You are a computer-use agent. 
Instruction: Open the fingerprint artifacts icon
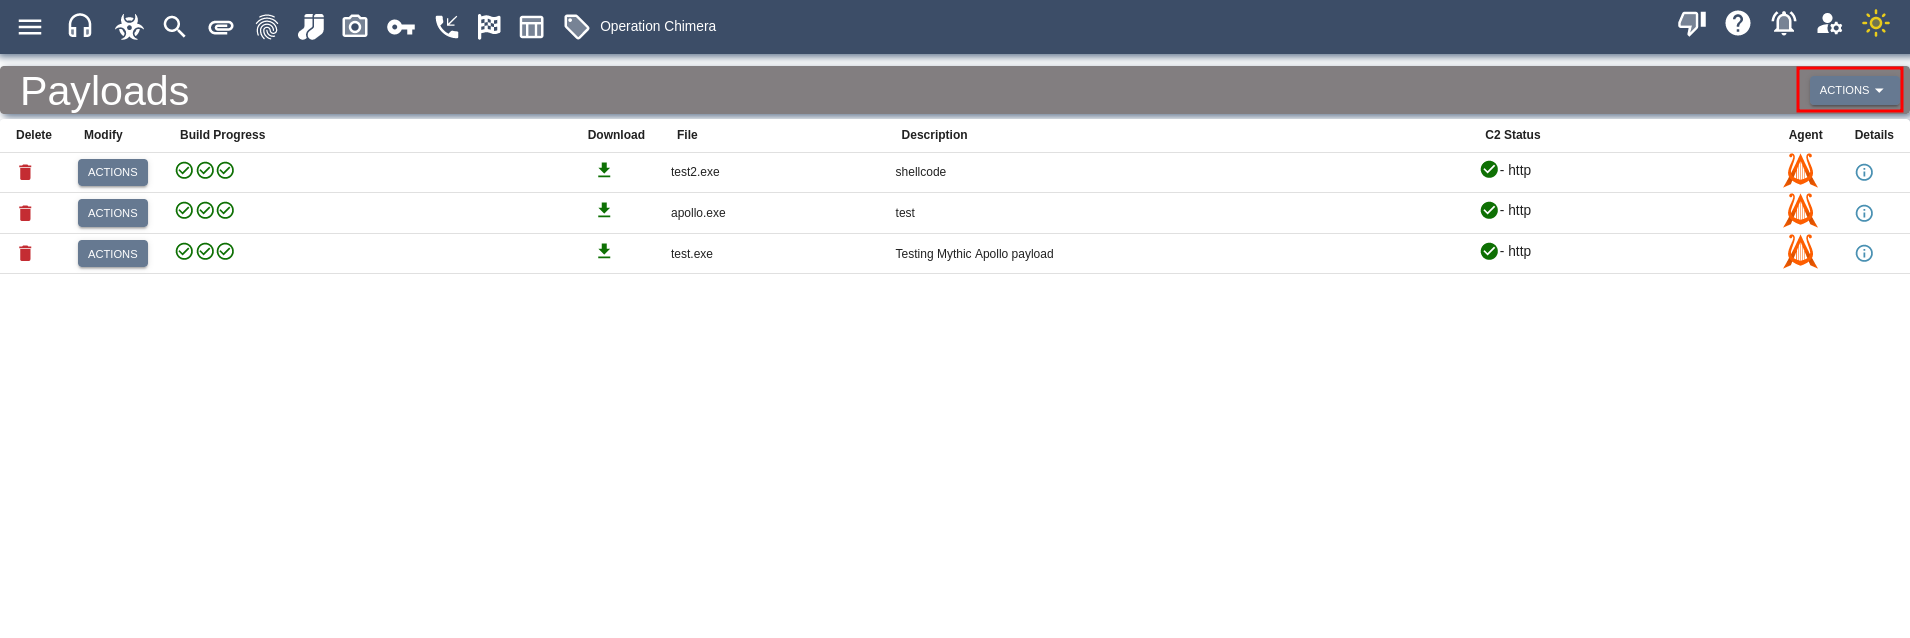[267, 27]
